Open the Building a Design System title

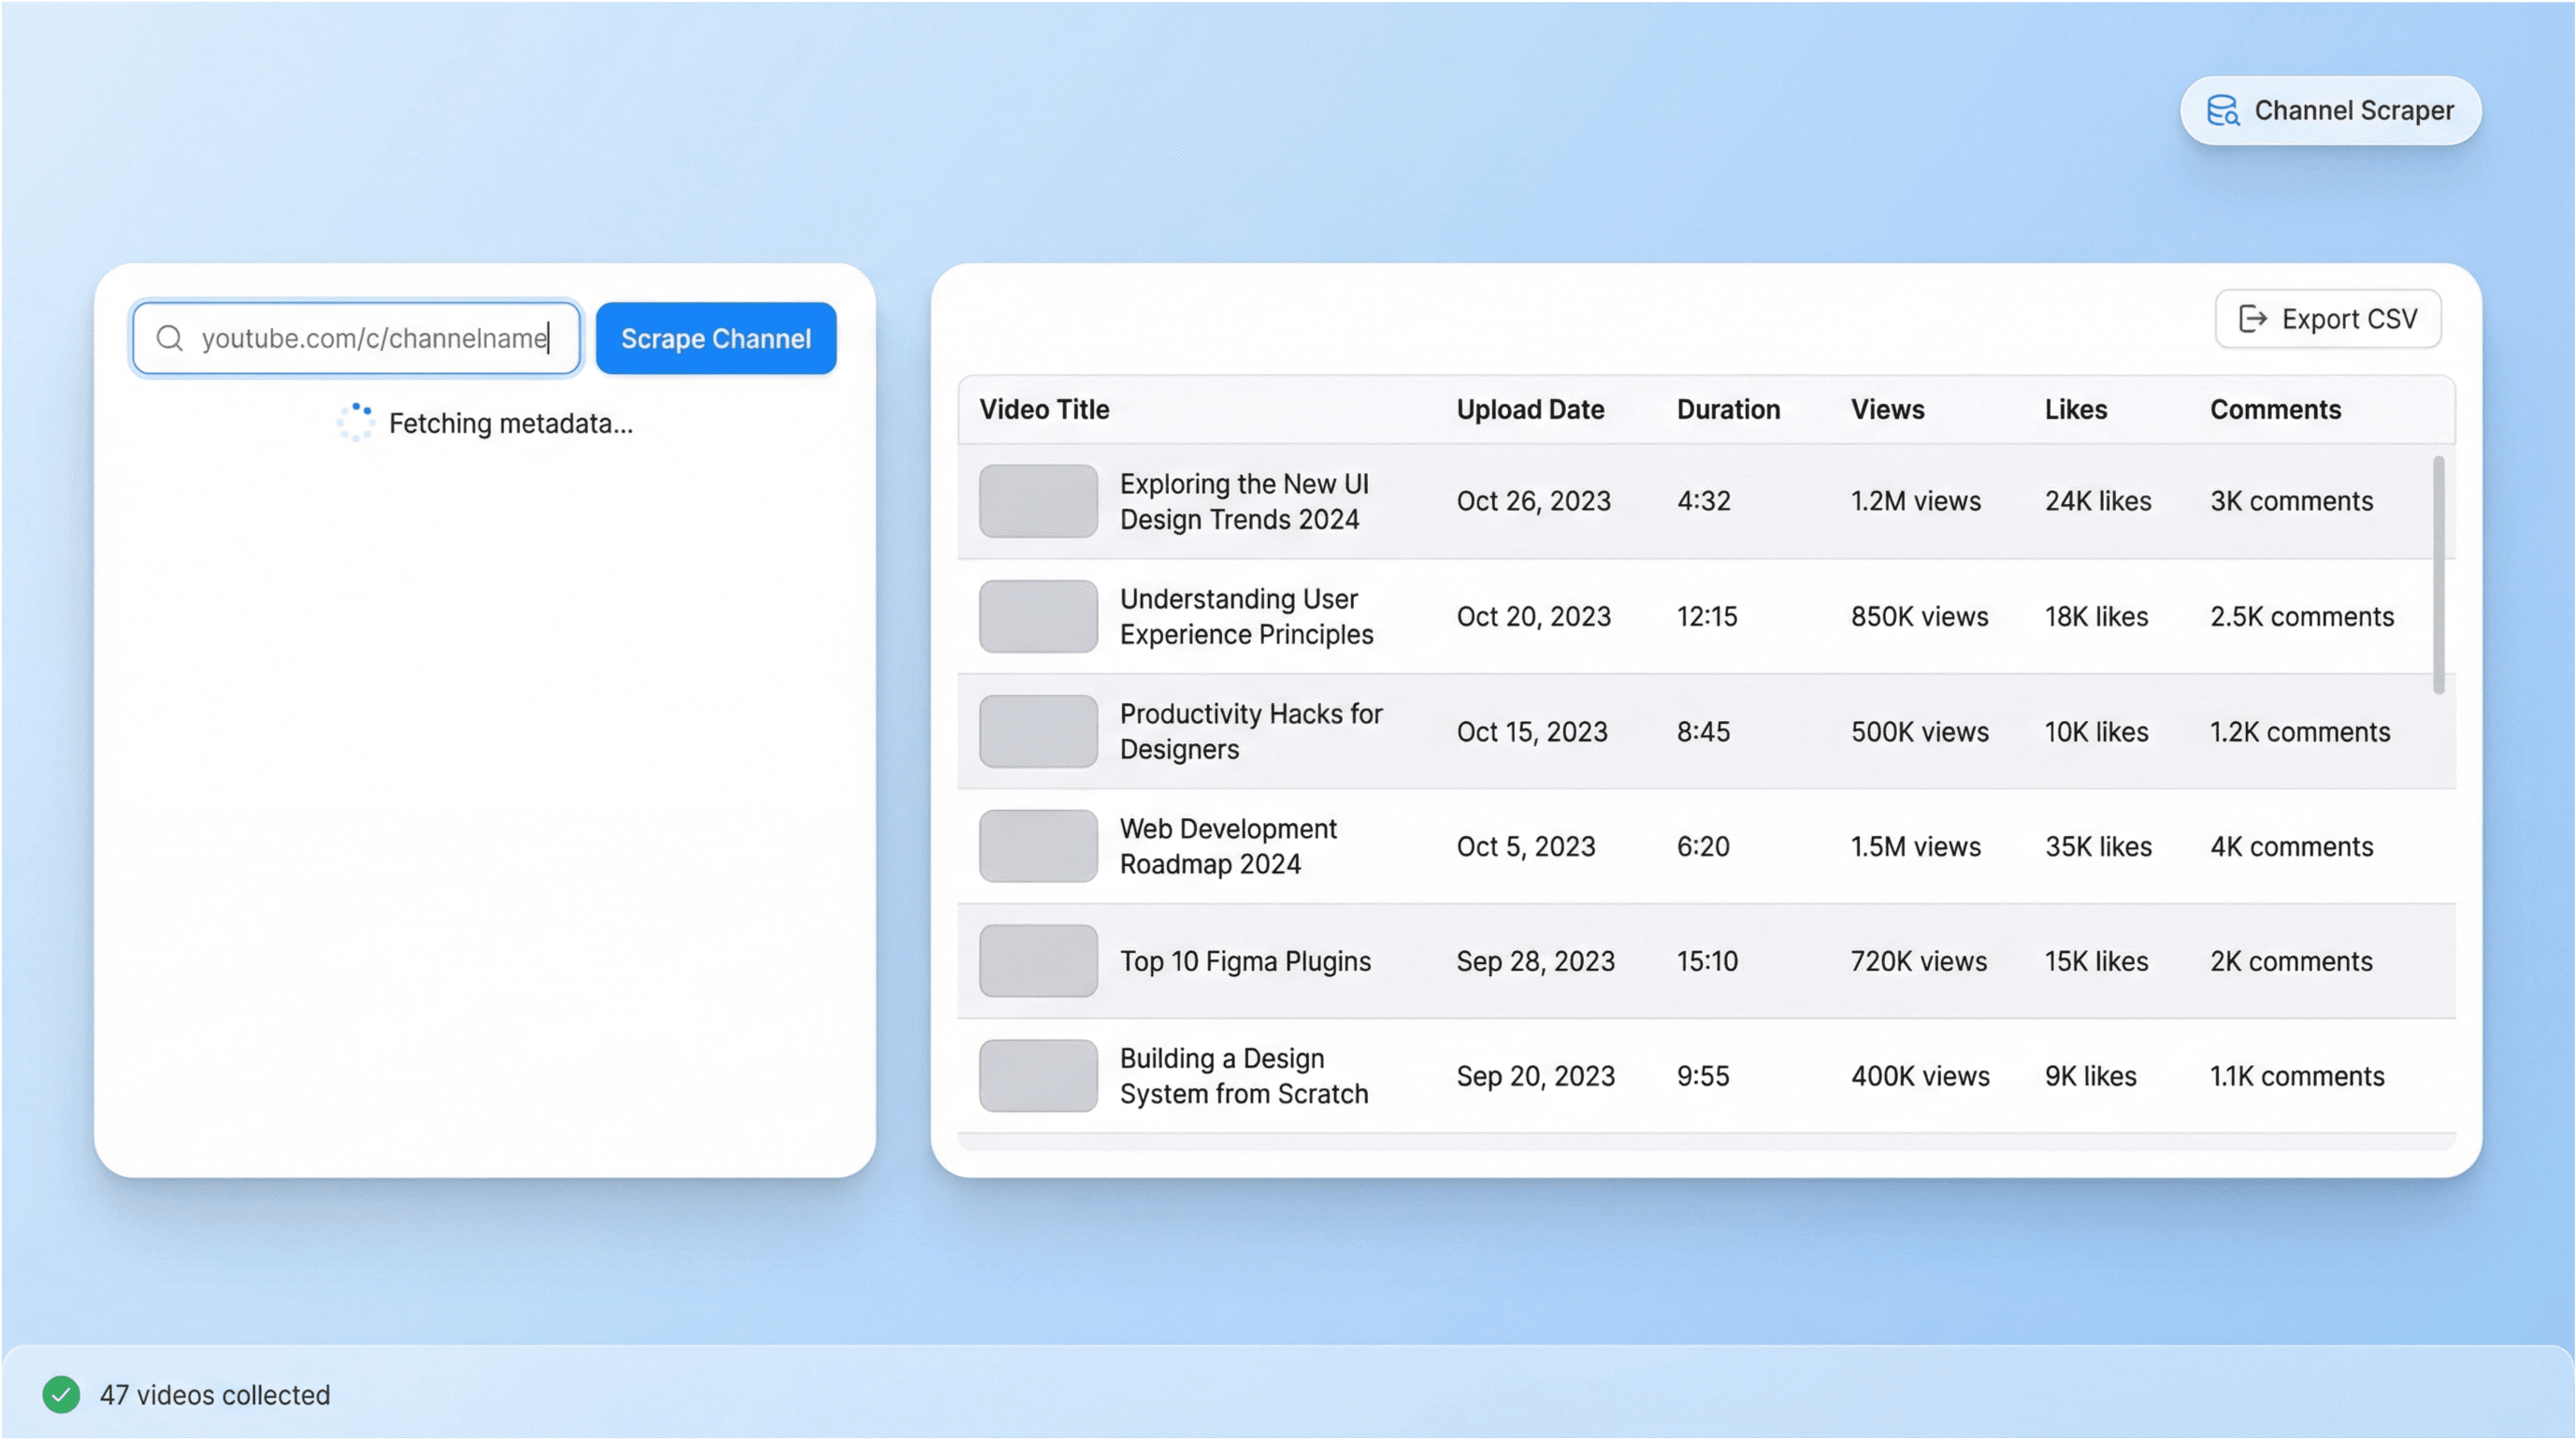coord(1243,1076)
